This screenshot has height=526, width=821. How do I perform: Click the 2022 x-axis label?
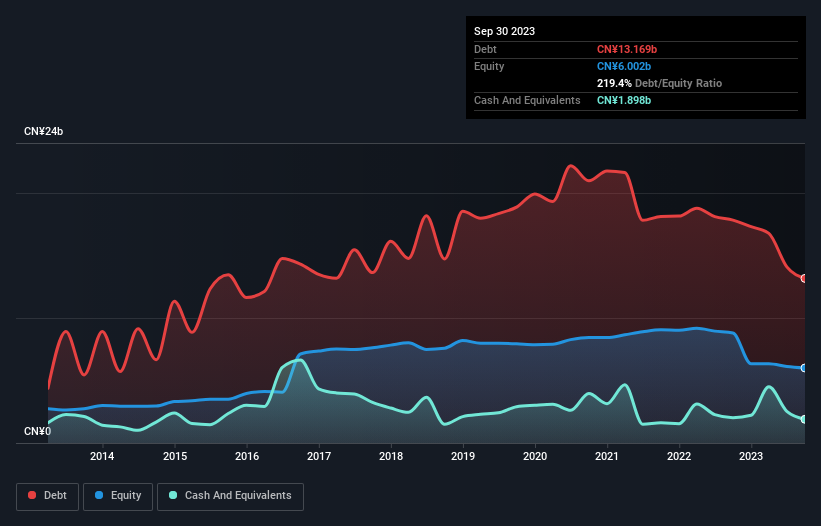coord(679,456)
